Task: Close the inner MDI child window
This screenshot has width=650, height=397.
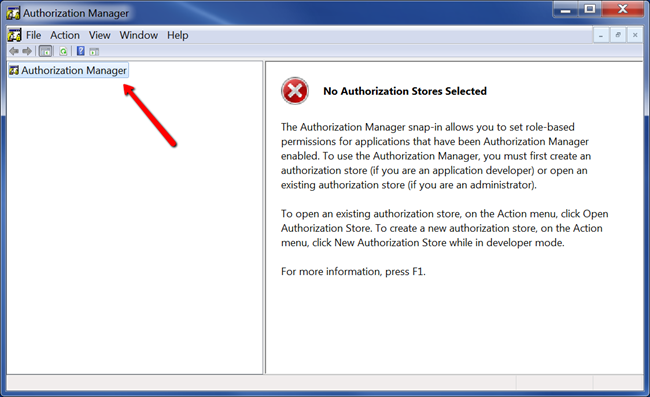Action: tap(635, 36)
